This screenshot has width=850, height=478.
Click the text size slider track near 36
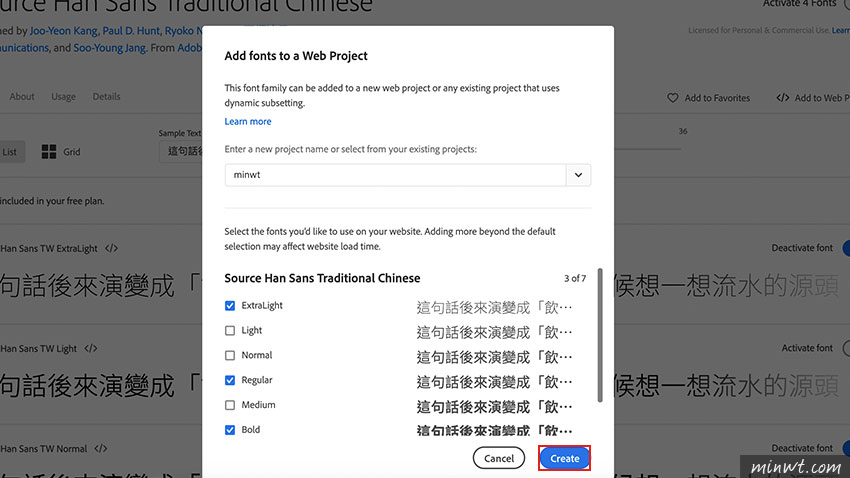[x=648, y=148]
